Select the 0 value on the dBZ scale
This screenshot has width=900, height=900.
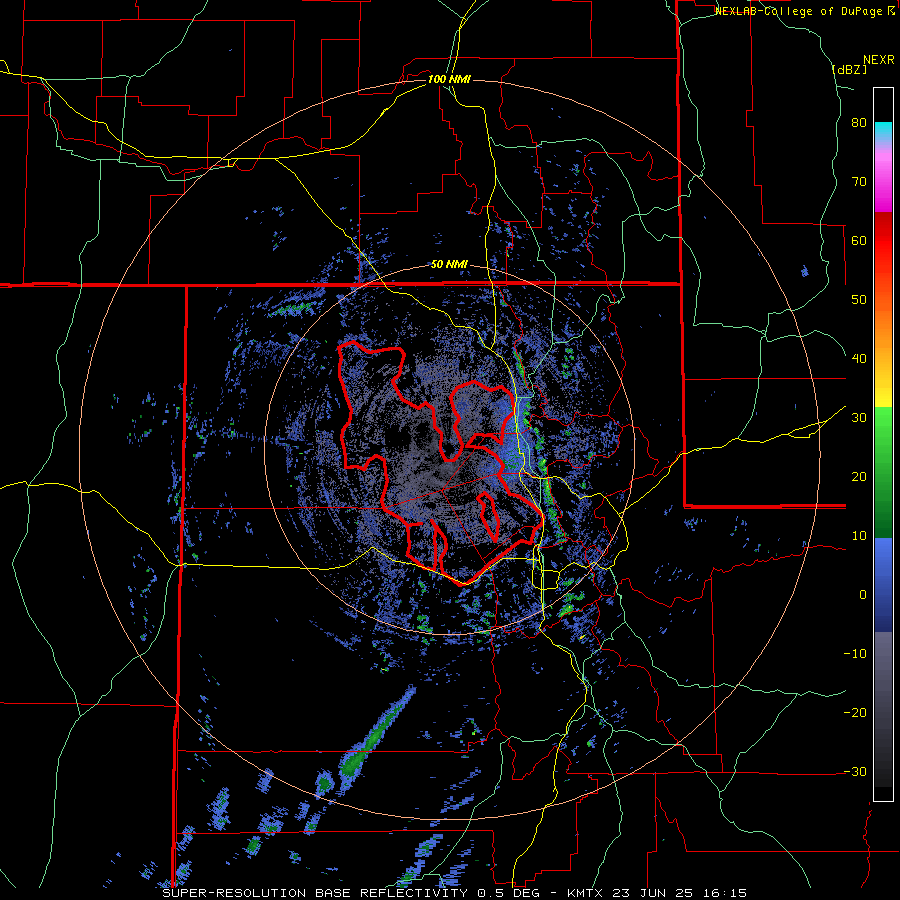tap(863, 595)
